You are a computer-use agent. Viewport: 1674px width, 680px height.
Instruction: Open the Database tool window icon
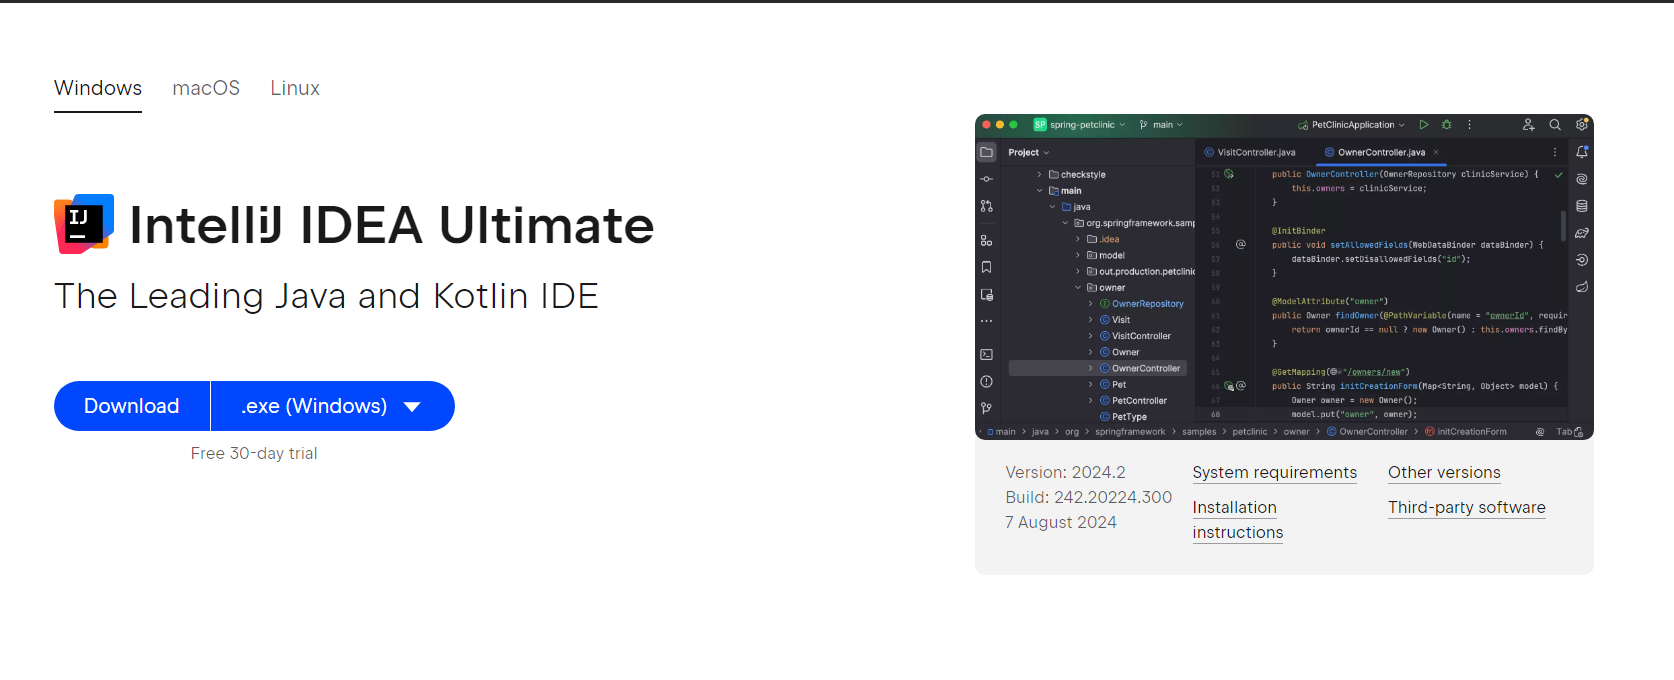[x=1582, y=206]
